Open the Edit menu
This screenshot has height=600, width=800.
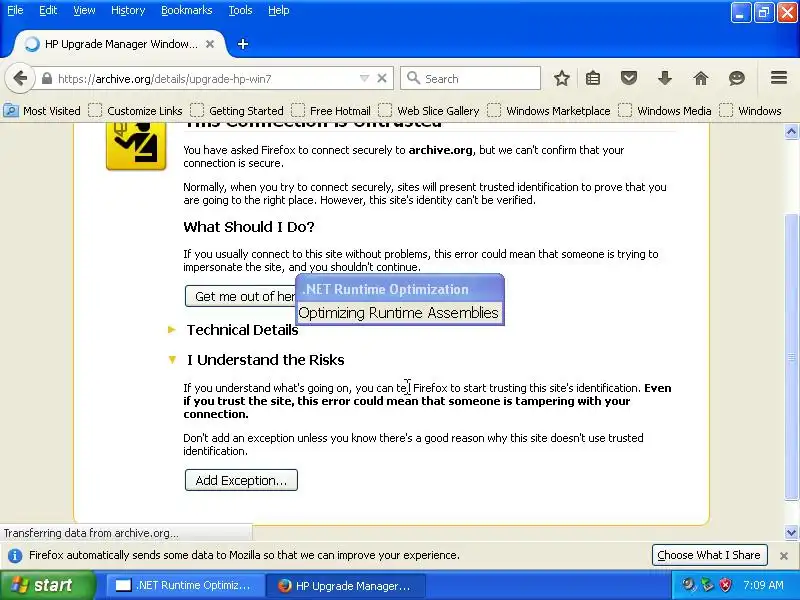pos(48,10)
